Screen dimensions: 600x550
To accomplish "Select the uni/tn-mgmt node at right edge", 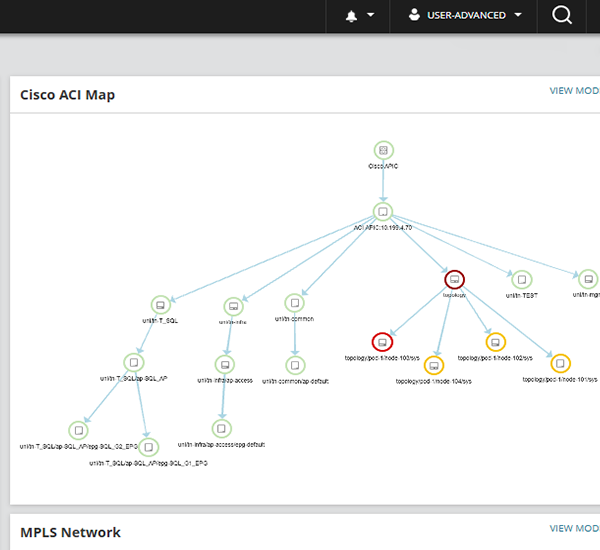I will coord(589,279).
